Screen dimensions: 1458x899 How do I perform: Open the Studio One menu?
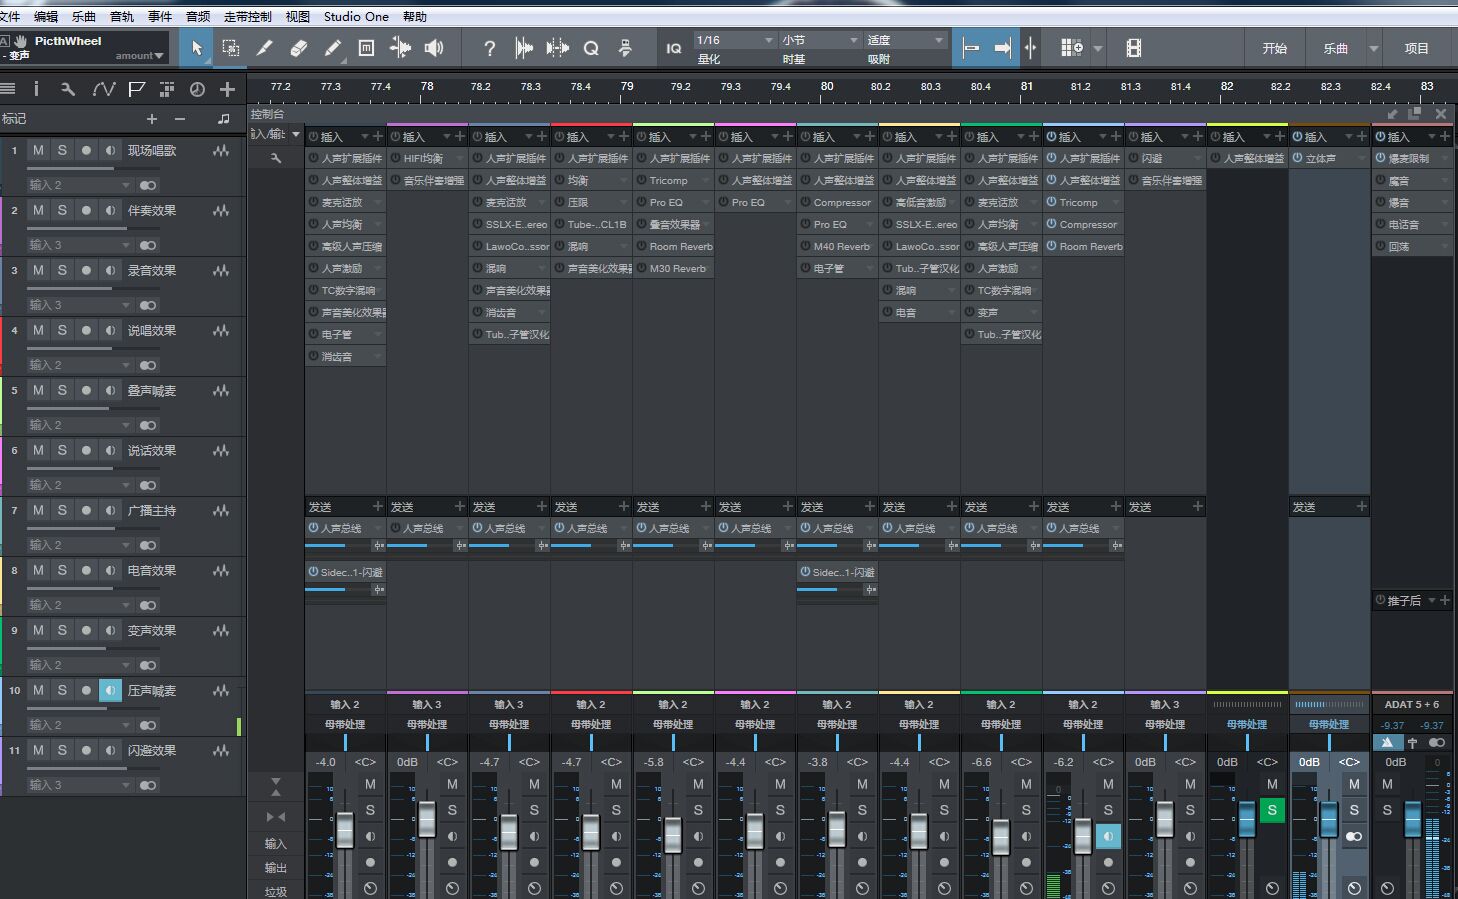[x=356, y=16]
